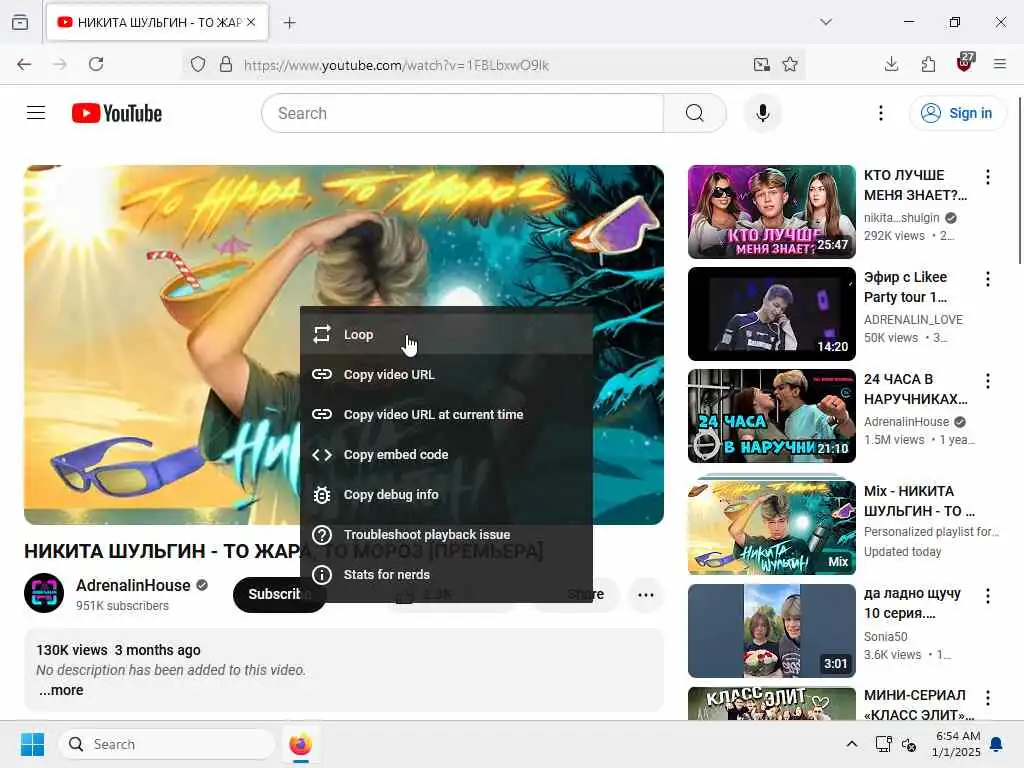Open AdrenalinHouse channel name link
1024x768 pixels.
point(133,585)
